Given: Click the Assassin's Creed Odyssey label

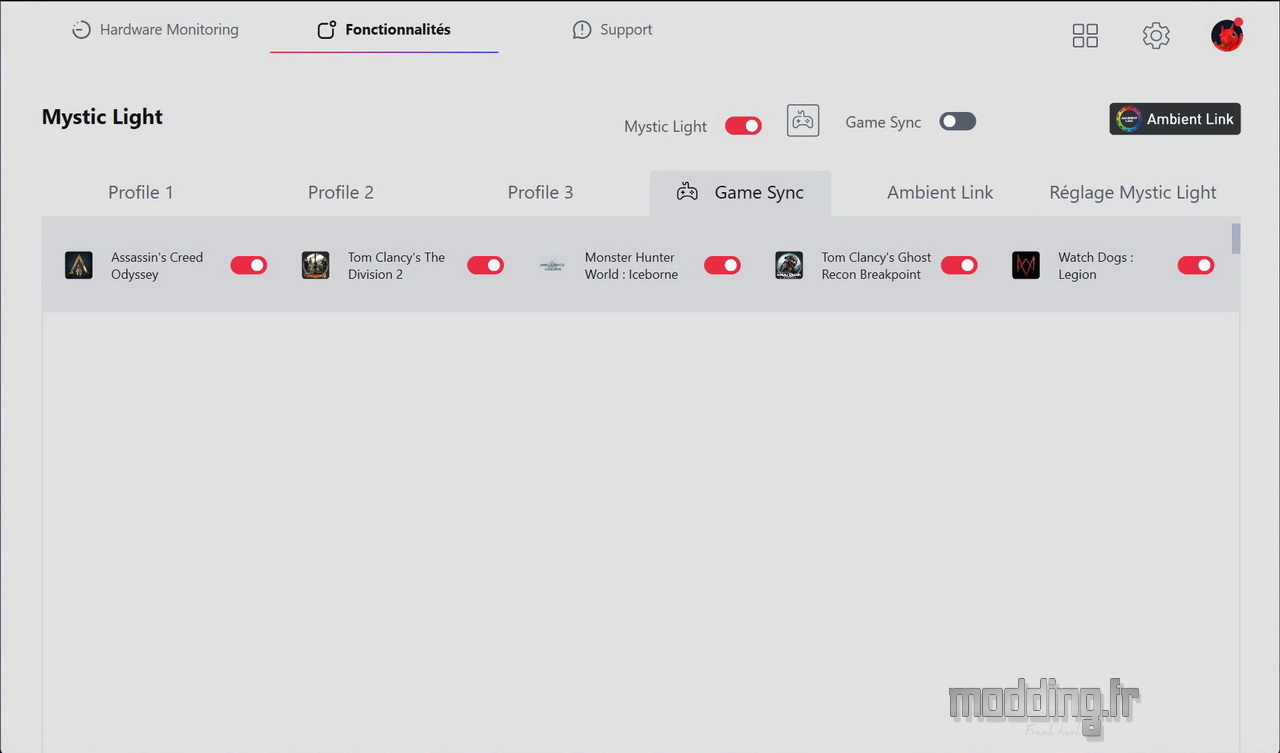Looking at the screenshot, I should point(157,266).
